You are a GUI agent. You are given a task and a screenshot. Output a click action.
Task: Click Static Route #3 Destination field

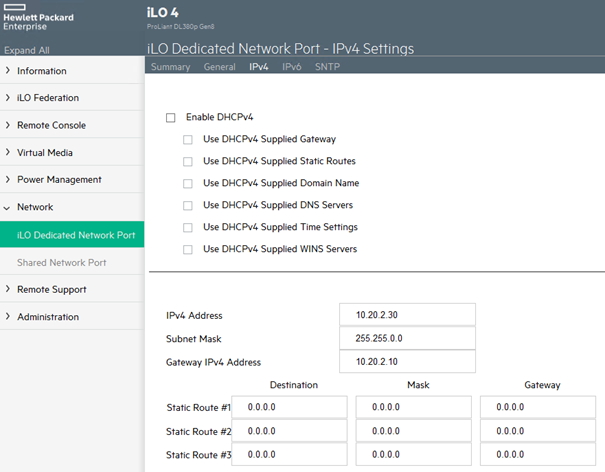289,454
